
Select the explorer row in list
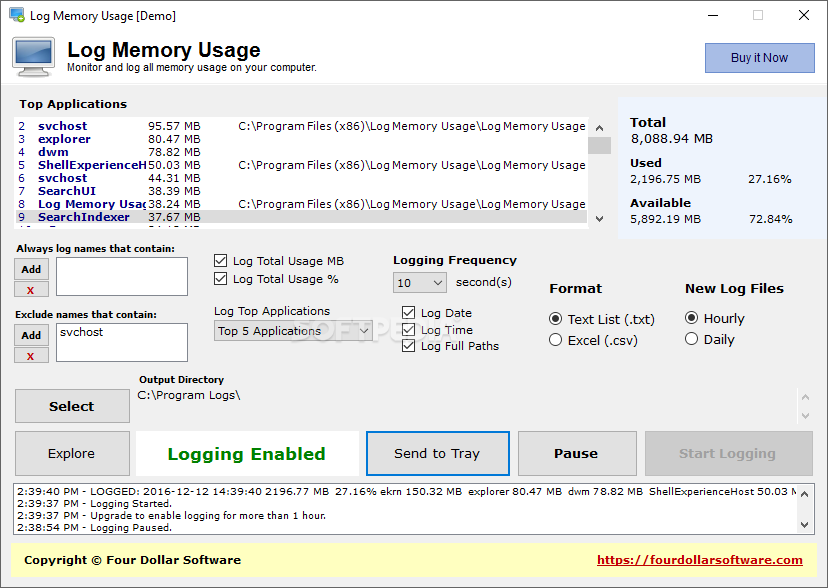(301, 139)
